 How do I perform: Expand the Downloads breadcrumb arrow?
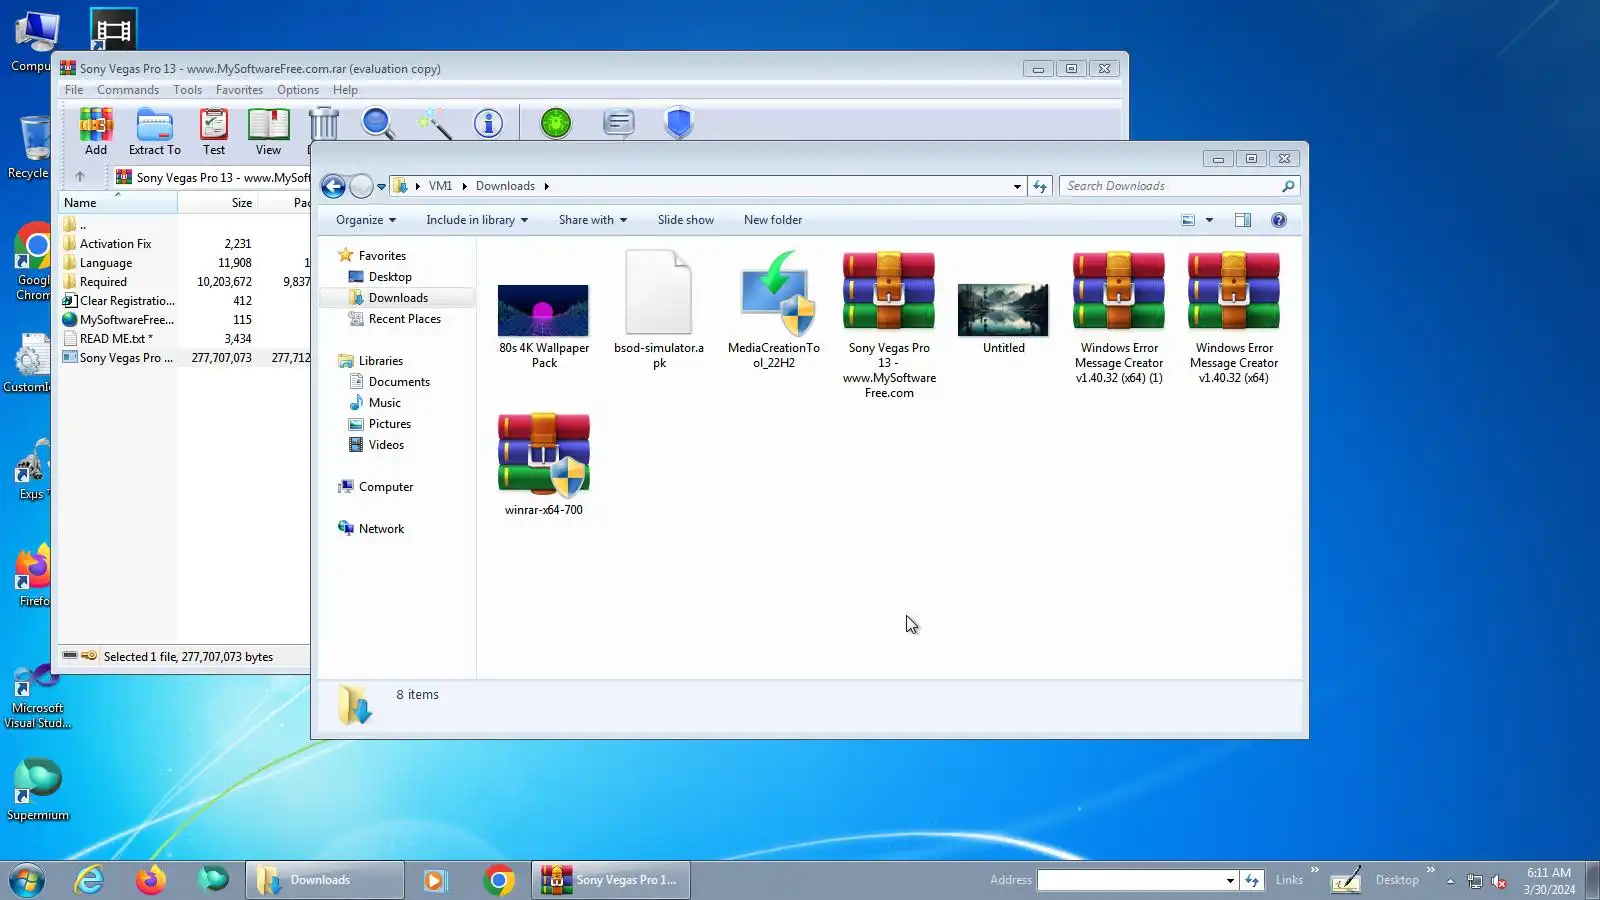546,186
